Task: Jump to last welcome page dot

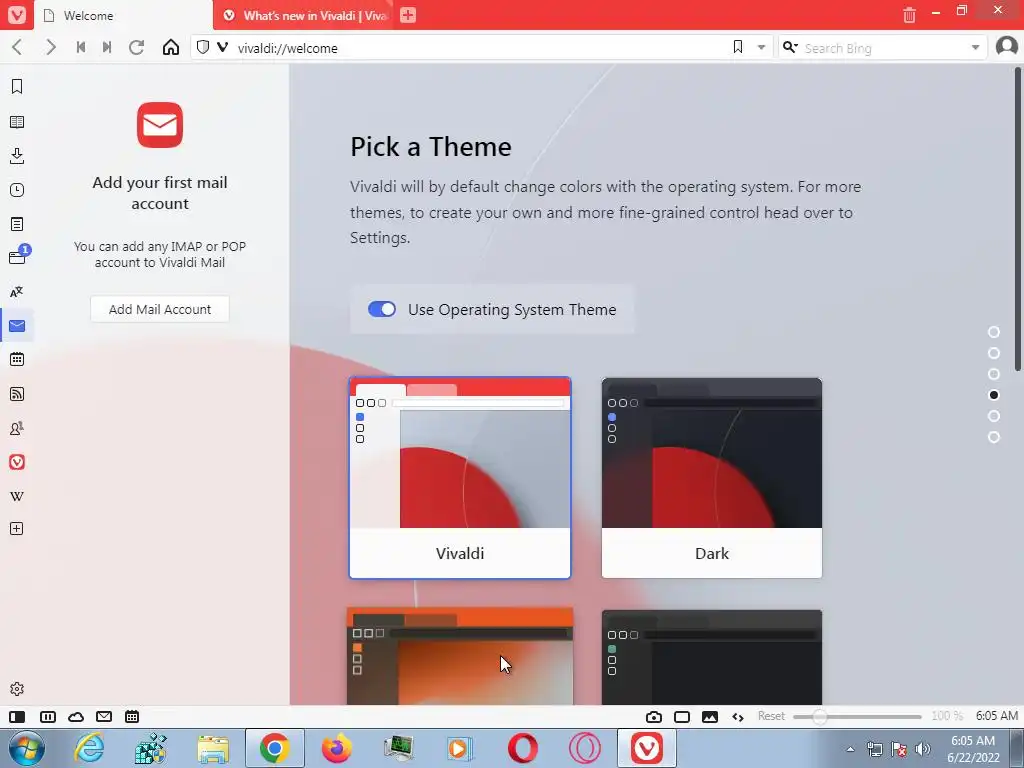Action: point(993,437)
